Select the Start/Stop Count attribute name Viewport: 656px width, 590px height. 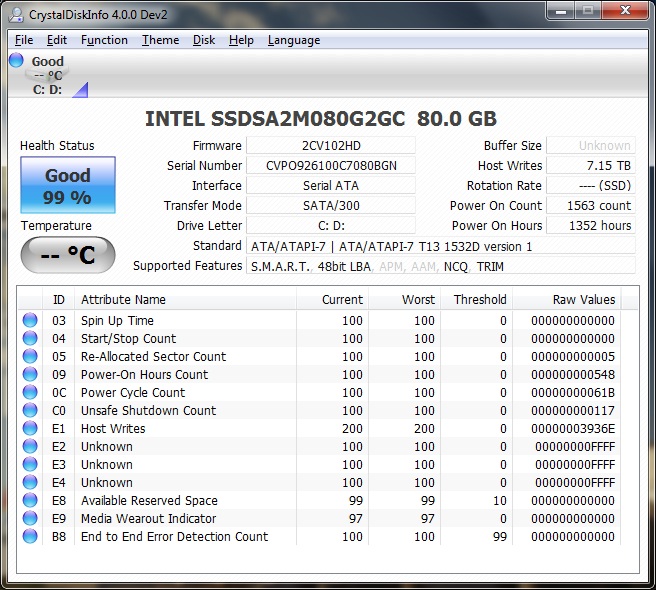point(128,339)
